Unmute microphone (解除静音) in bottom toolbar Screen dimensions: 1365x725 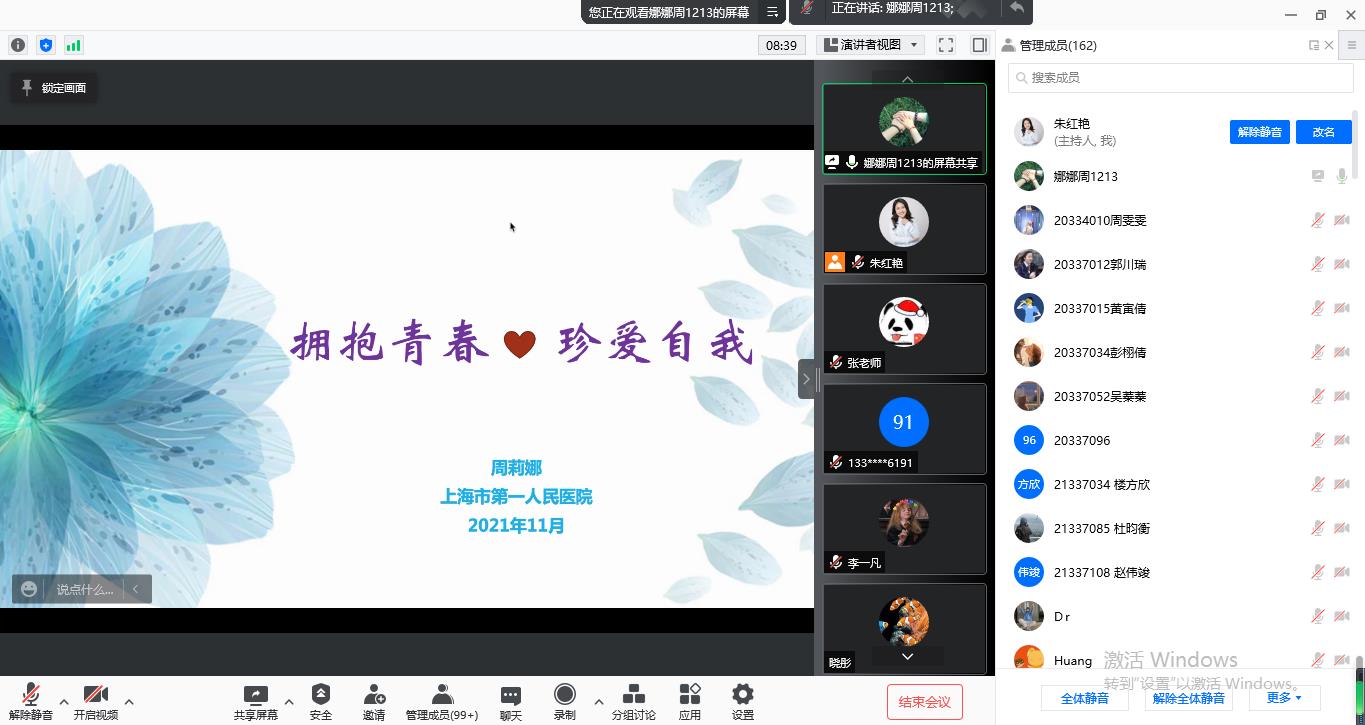pyautogui.click(x=31, y=701)
